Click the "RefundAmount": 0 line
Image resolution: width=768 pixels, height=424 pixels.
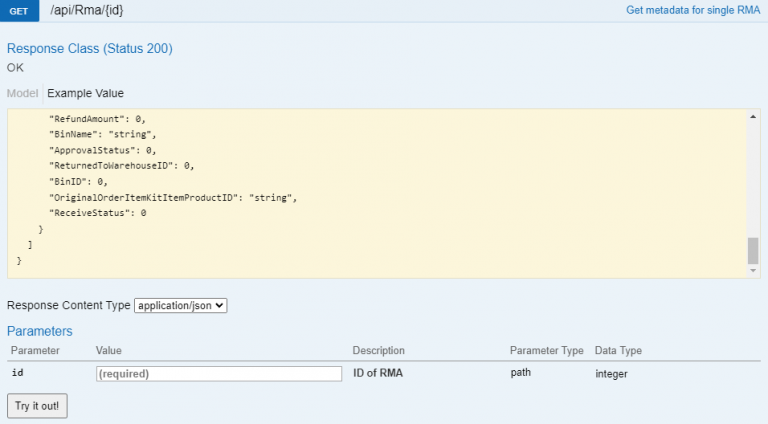tap(97, 119)
